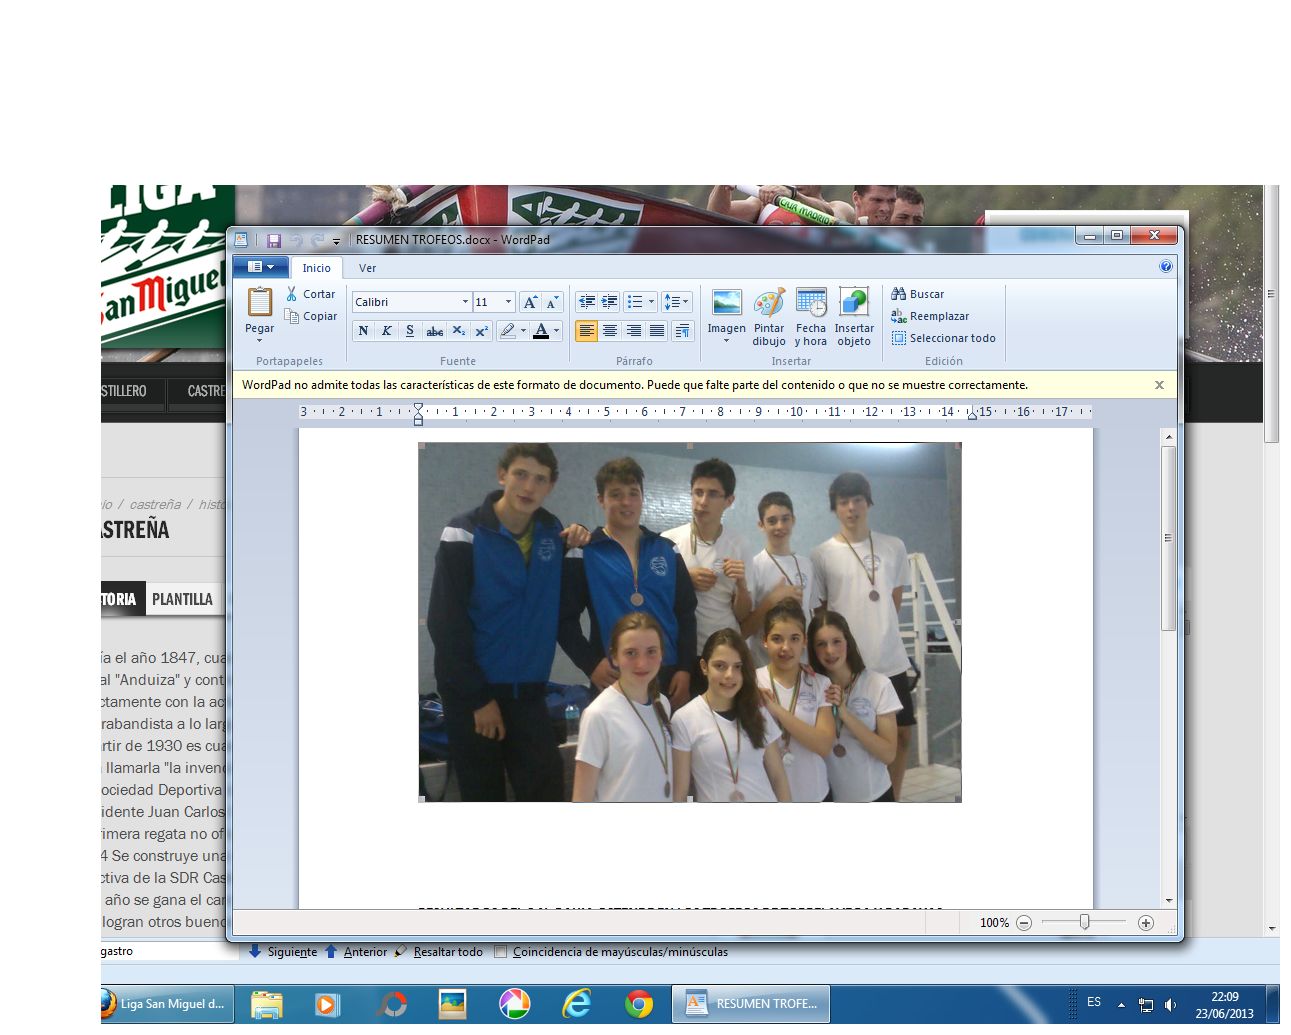Adjust the zoom slider handle
This screenshot has height=1035, width=1291.
click(1084, 922)
